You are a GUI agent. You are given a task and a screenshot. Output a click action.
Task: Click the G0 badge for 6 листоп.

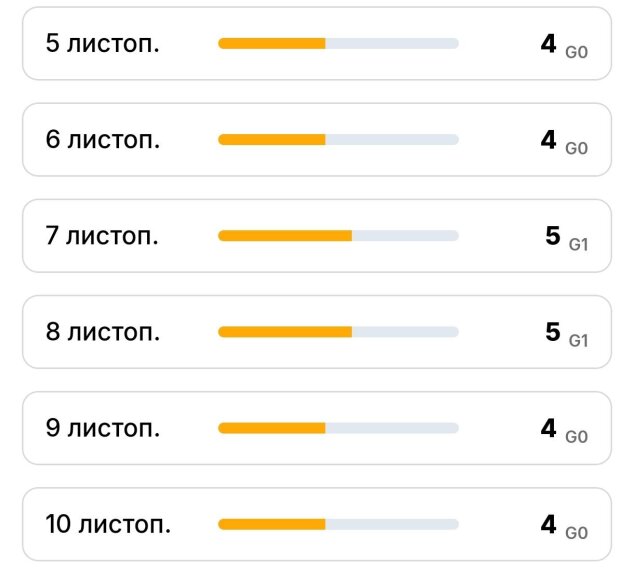coord(576,148)
